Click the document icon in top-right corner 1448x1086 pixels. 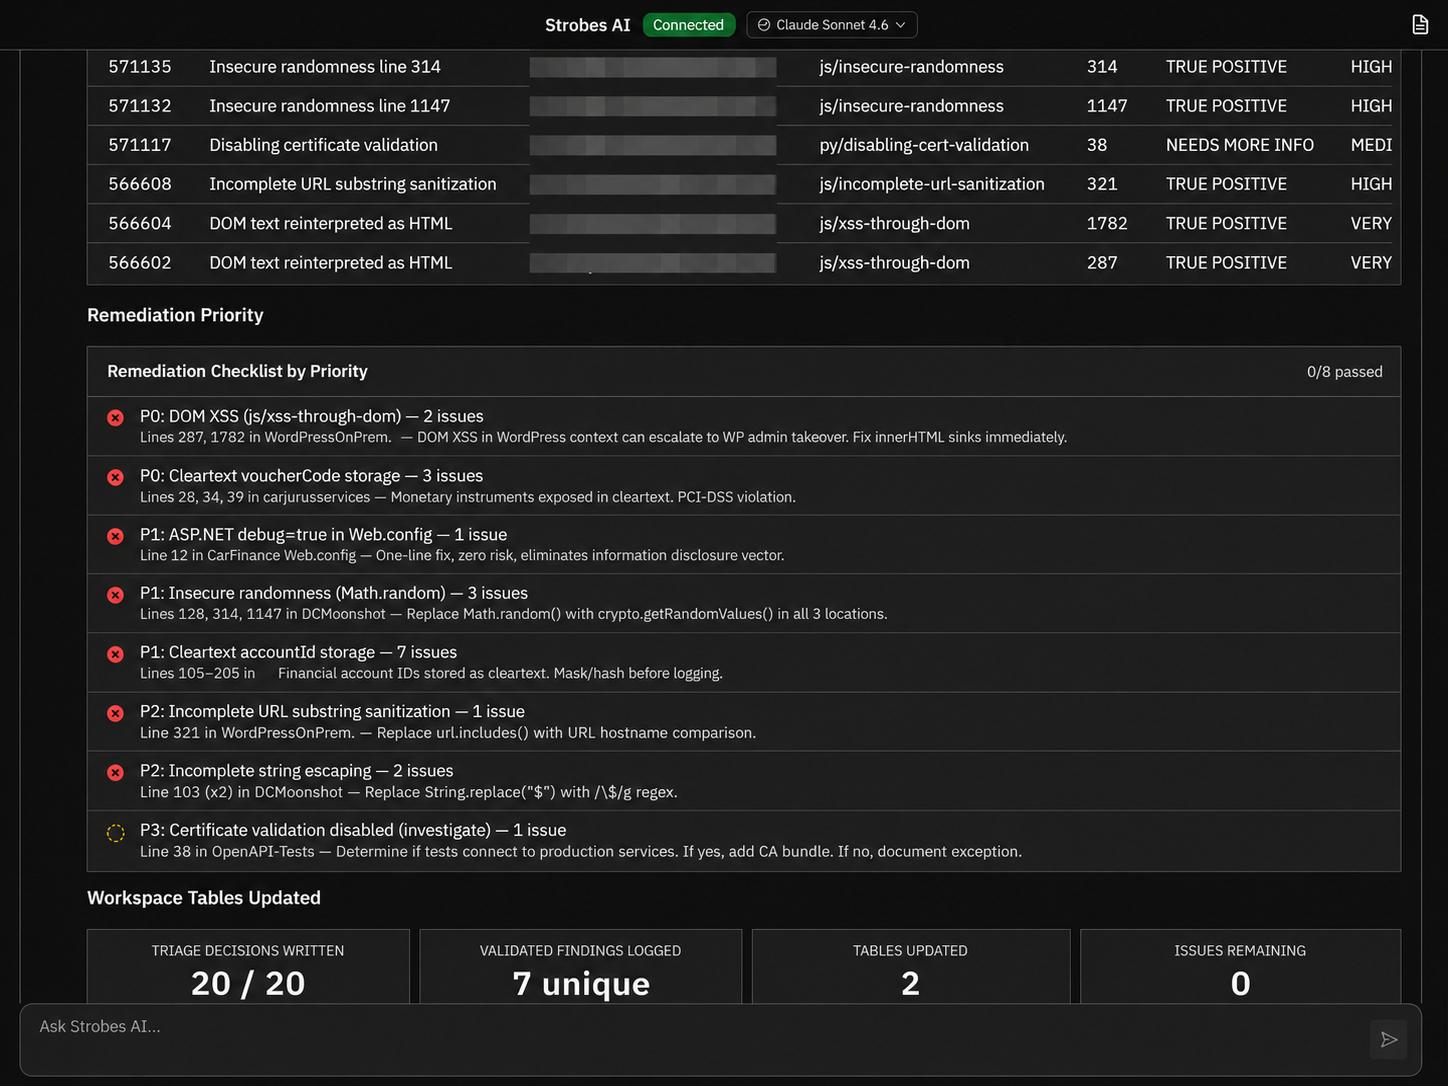click(x=1420, y=24)
